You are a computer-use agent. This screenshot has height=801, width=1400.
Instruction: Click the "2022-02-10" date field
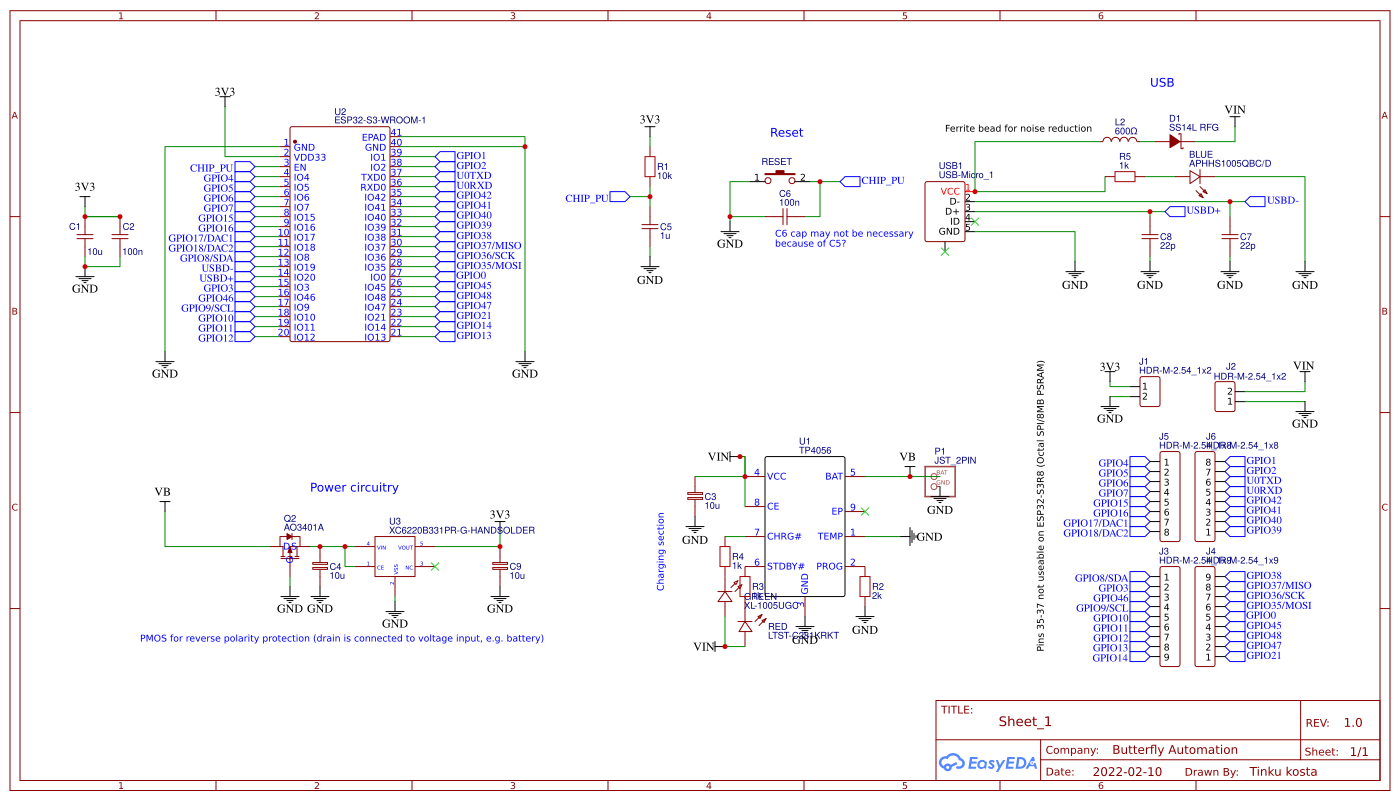[x=1128, y=772]
